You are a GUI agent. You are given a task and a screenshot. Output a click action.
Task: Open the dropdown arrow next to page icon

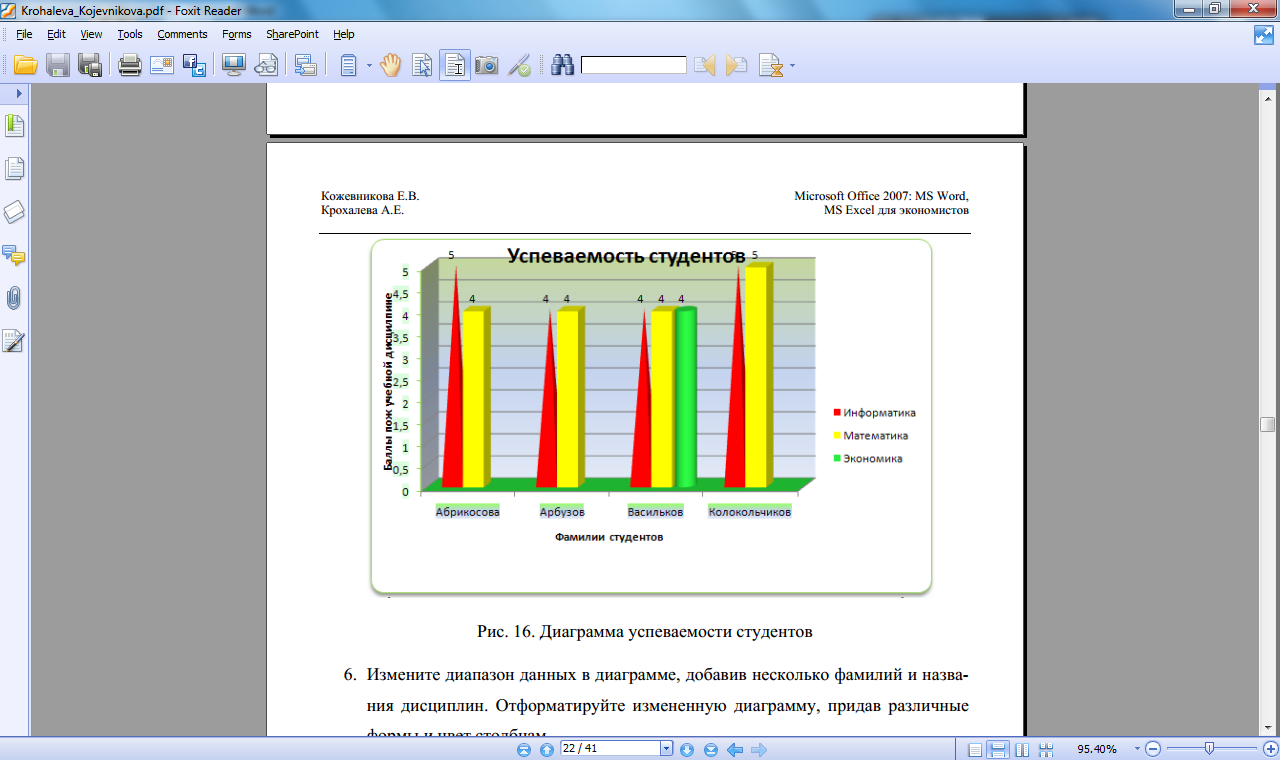[369, 66]
